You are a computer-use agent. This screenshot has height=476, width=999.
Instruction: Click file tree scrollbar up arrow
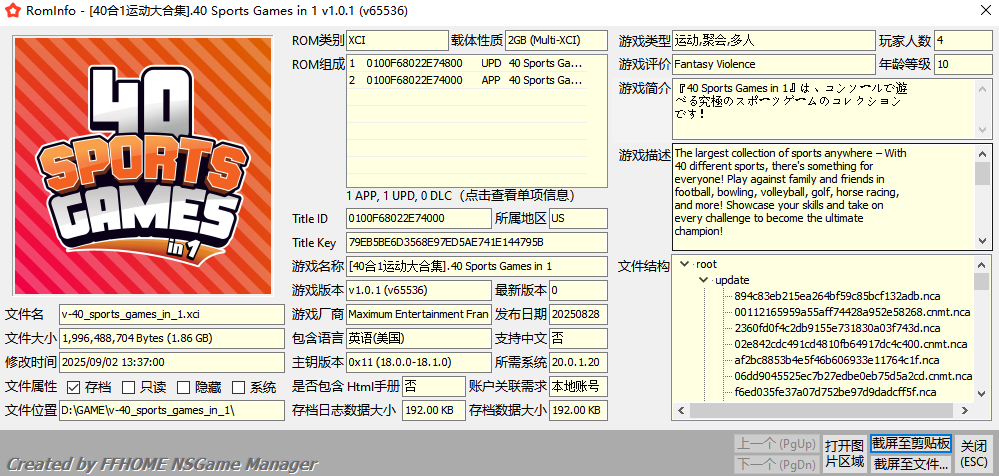pos(982,264)
